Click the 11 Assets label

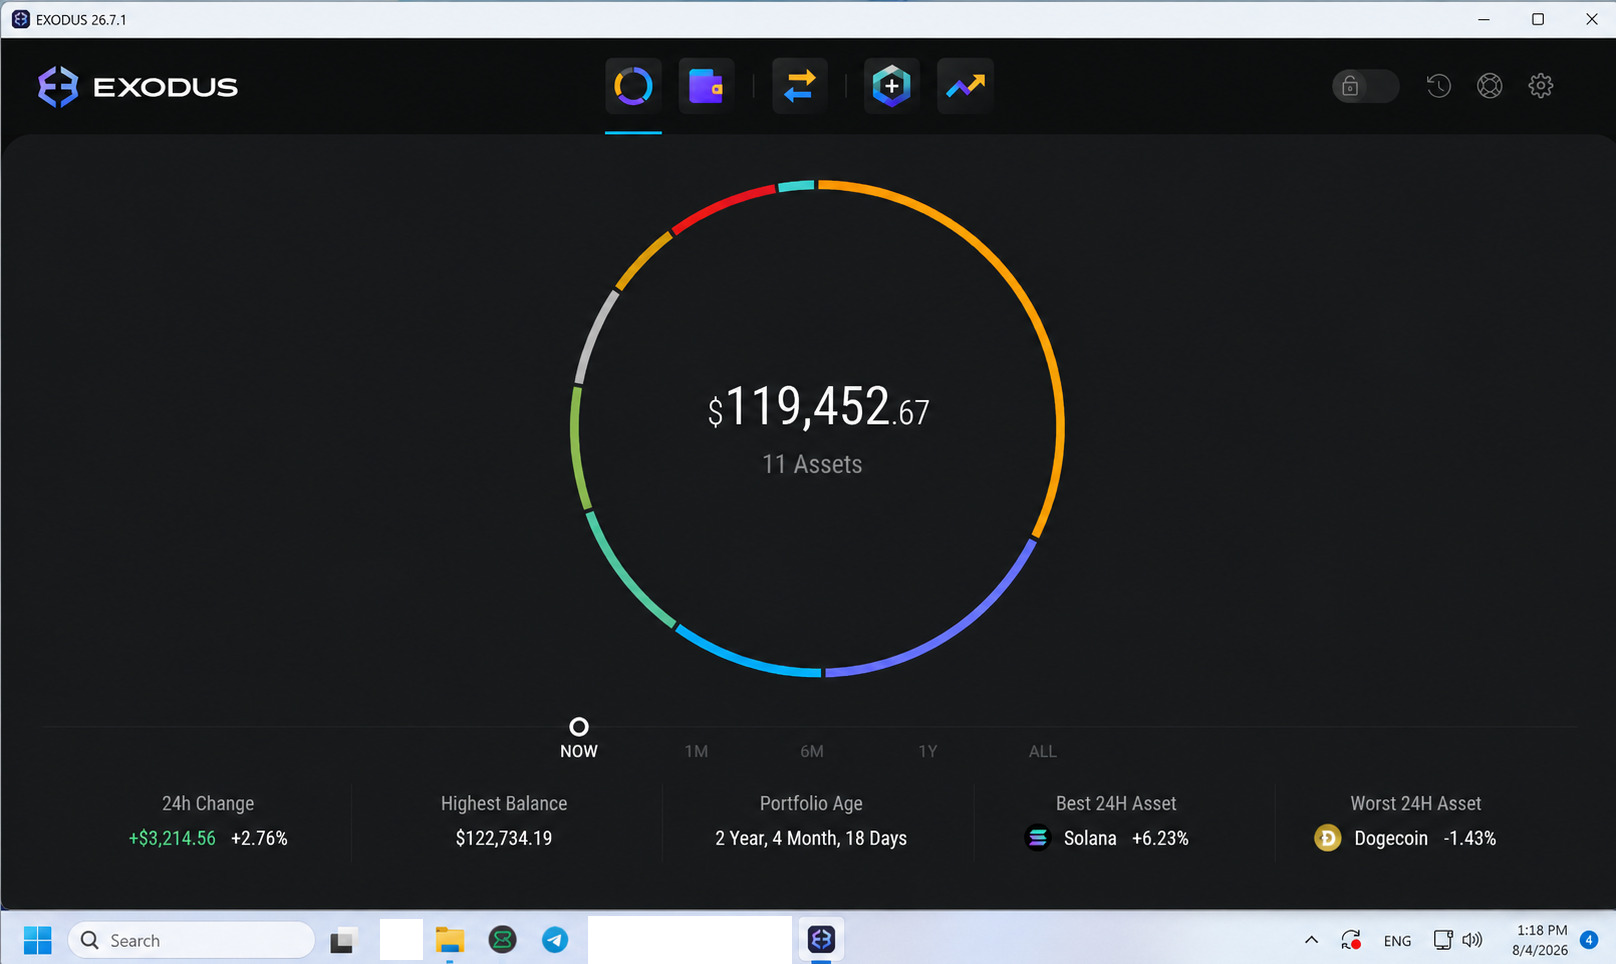[x=812, y=464]
